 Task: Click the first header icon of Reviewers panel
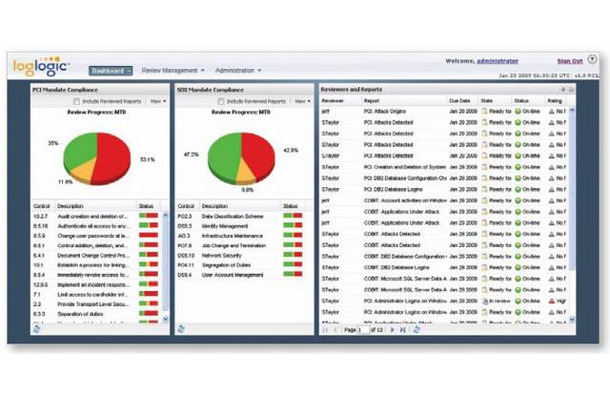point(563,89)
